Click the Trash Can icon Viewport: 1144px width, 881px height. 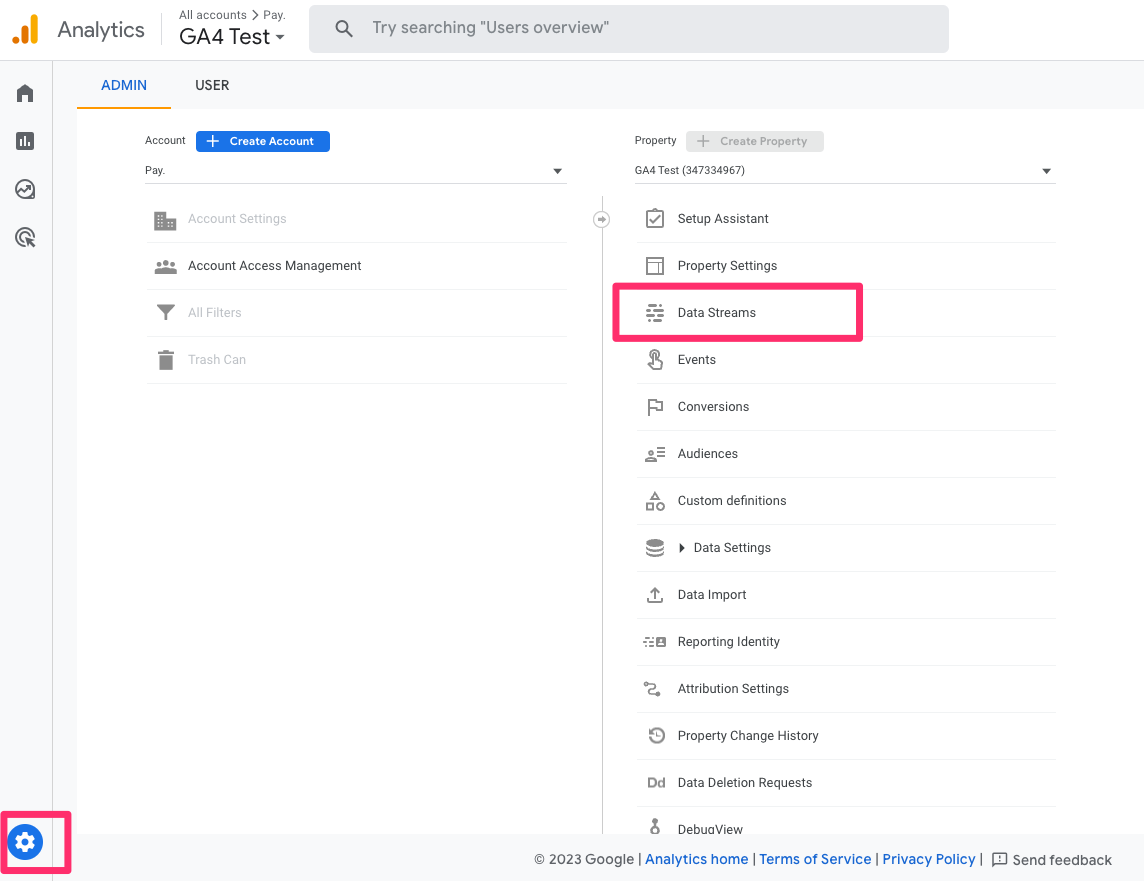click(166, 360)
